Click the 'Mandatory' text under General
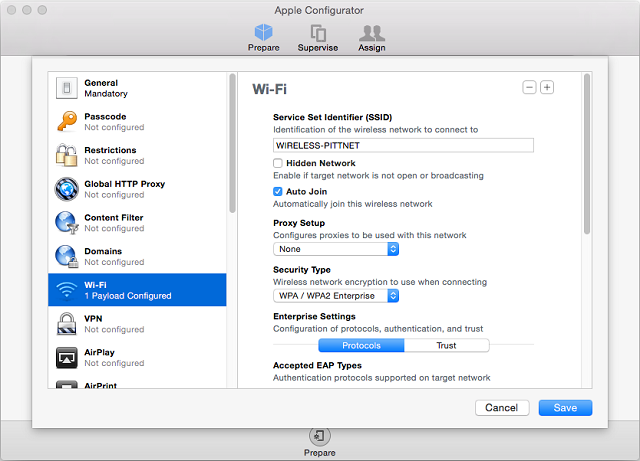This screenshot has width=640, height=461. tap(106, 94)
